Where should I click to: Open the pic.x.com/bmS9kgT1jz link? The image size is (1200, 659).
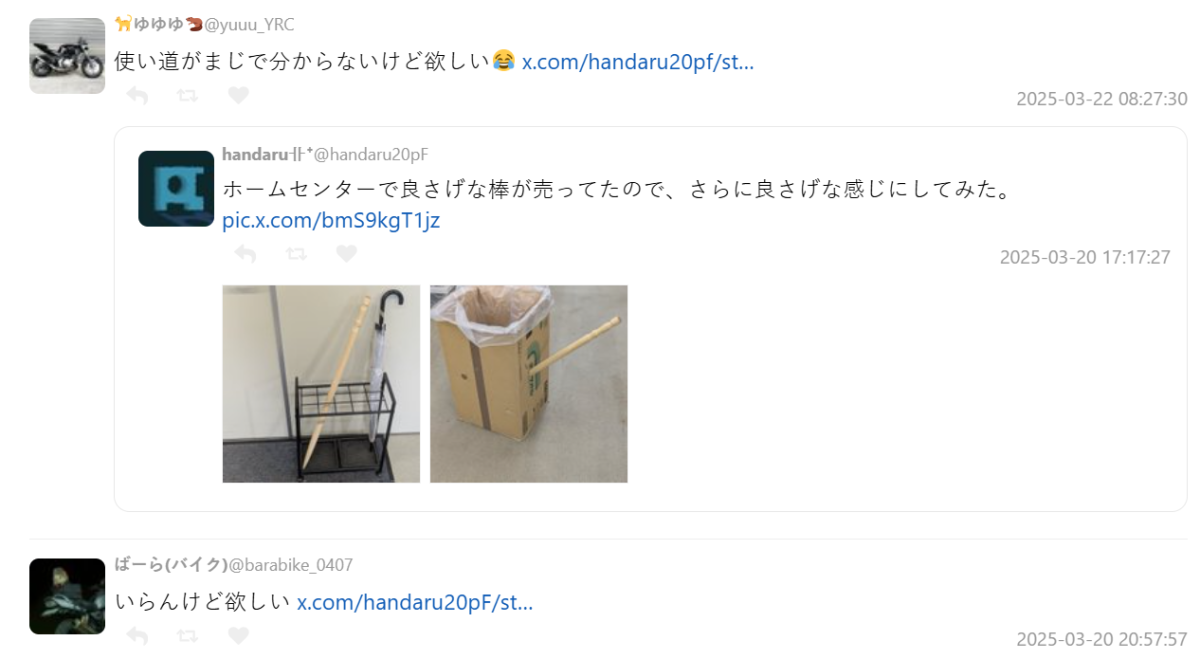(x=331, y=220)
